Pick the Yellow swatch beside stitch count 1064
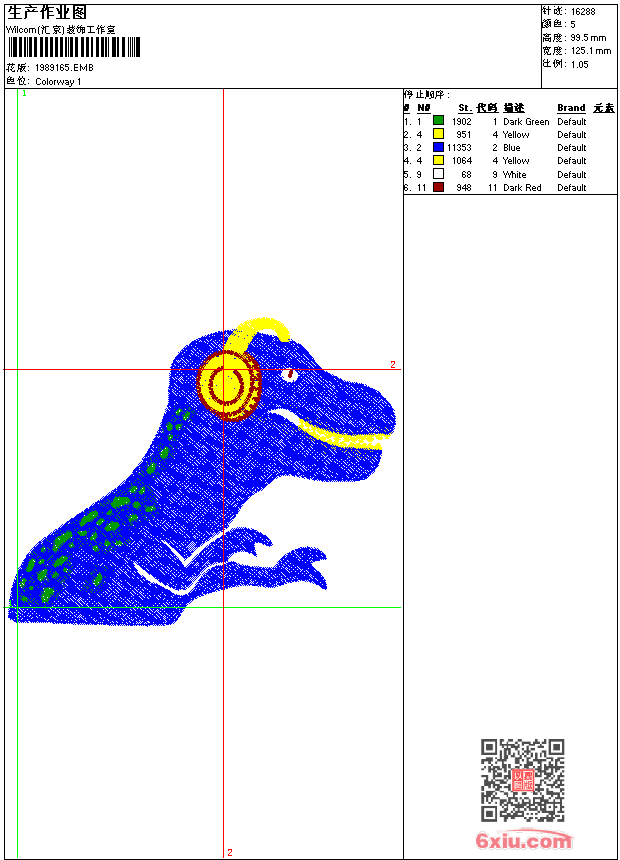Viewport: 620px width, 860px height. coord(438,160)
